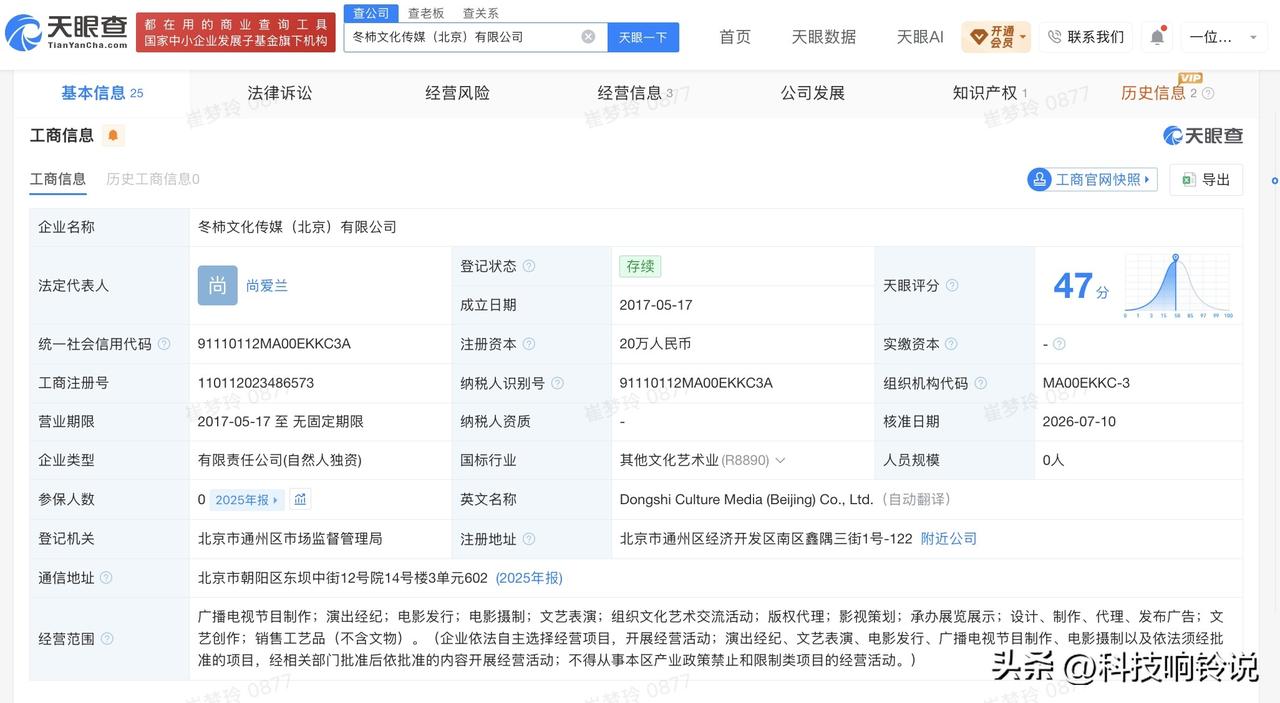This screenshot has width=1280, height=703.
Task: Click the TianYanCha logo at top left
Action: [66, 33]
